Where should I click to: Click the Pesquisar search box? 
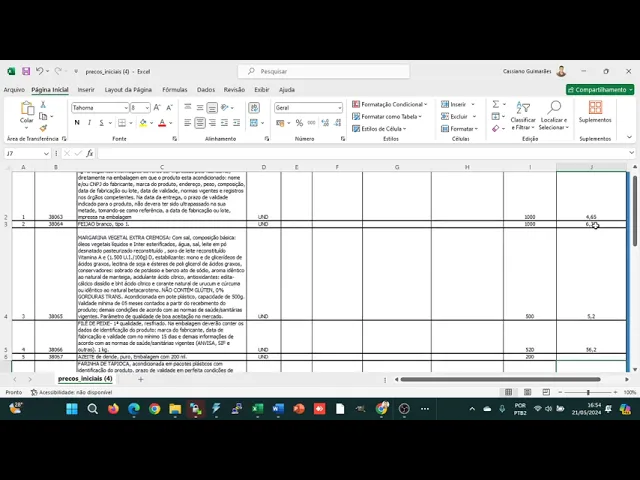(x=324, y=71)
